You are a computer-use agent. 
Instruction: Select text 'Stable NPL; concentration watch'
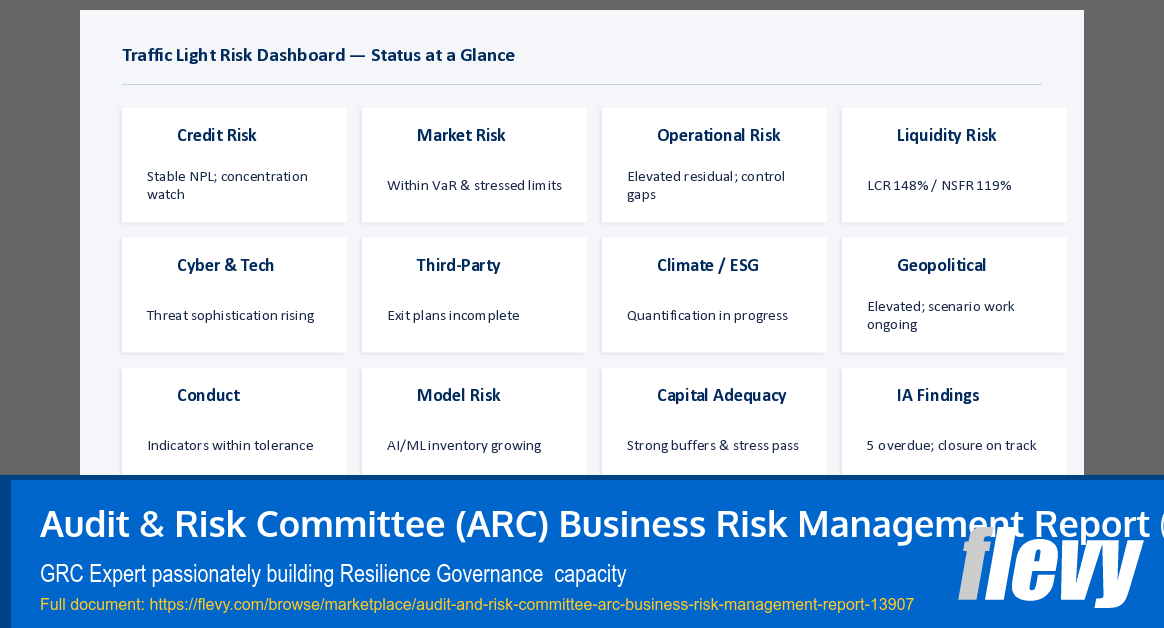click(227, 186)
